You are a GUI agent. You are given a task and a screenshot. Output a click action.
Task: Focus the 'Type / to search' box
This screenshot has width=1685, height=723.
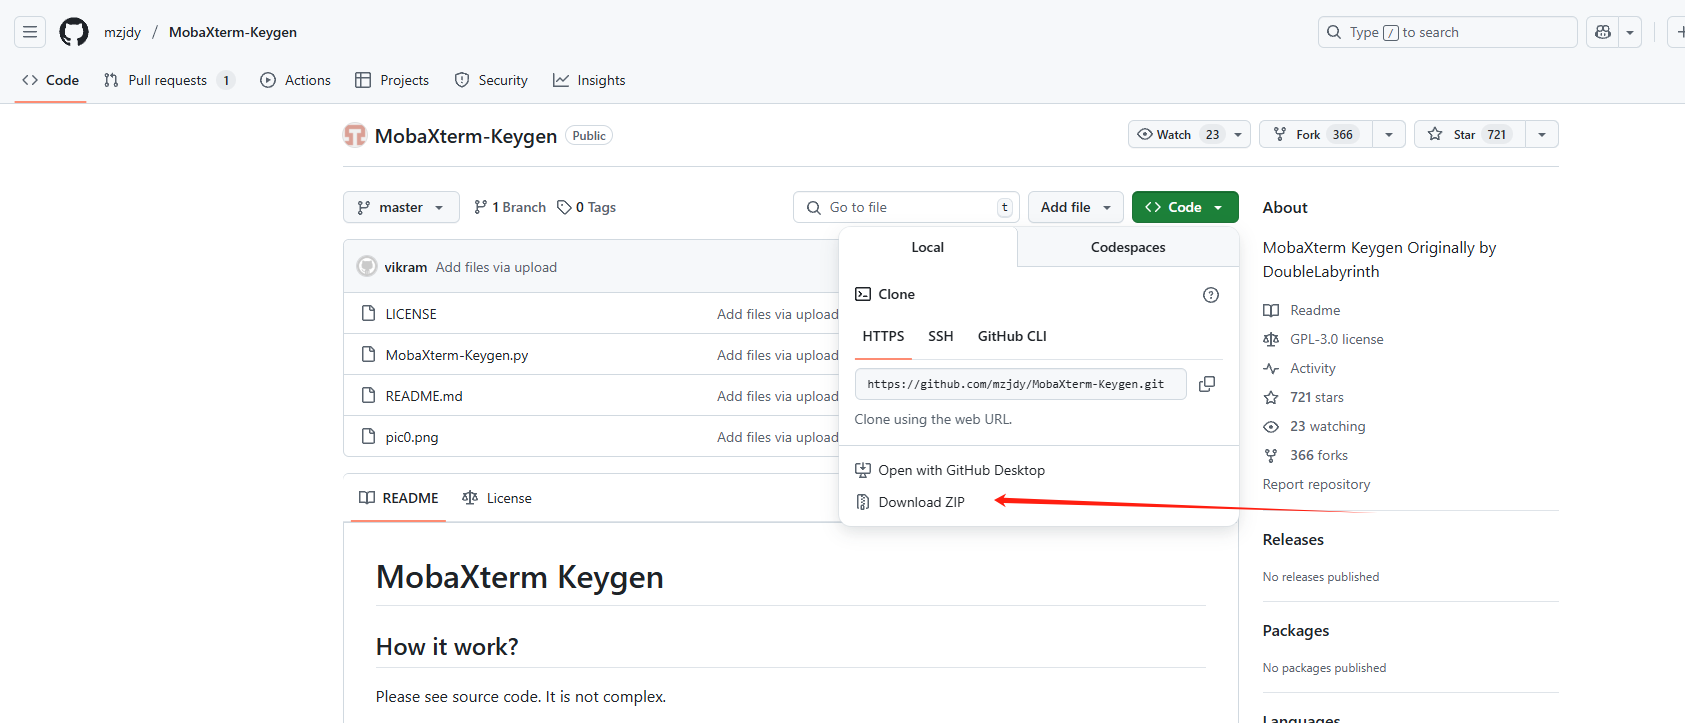[1447, 32]
